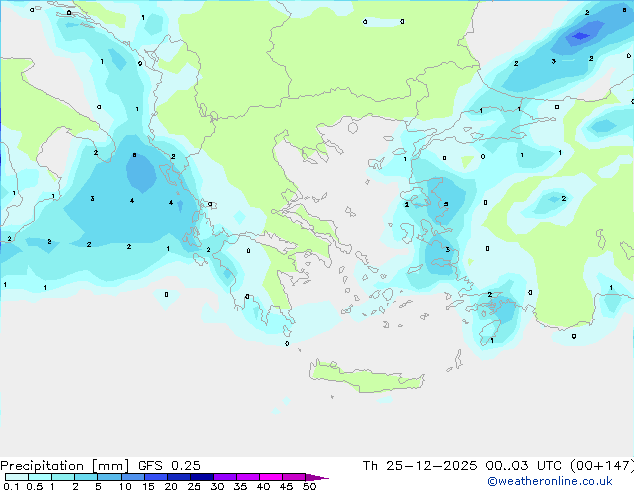The image size is (634, 490).
Task: Click the weatheronline.co.uk copyright link
Action: (549, 481)
